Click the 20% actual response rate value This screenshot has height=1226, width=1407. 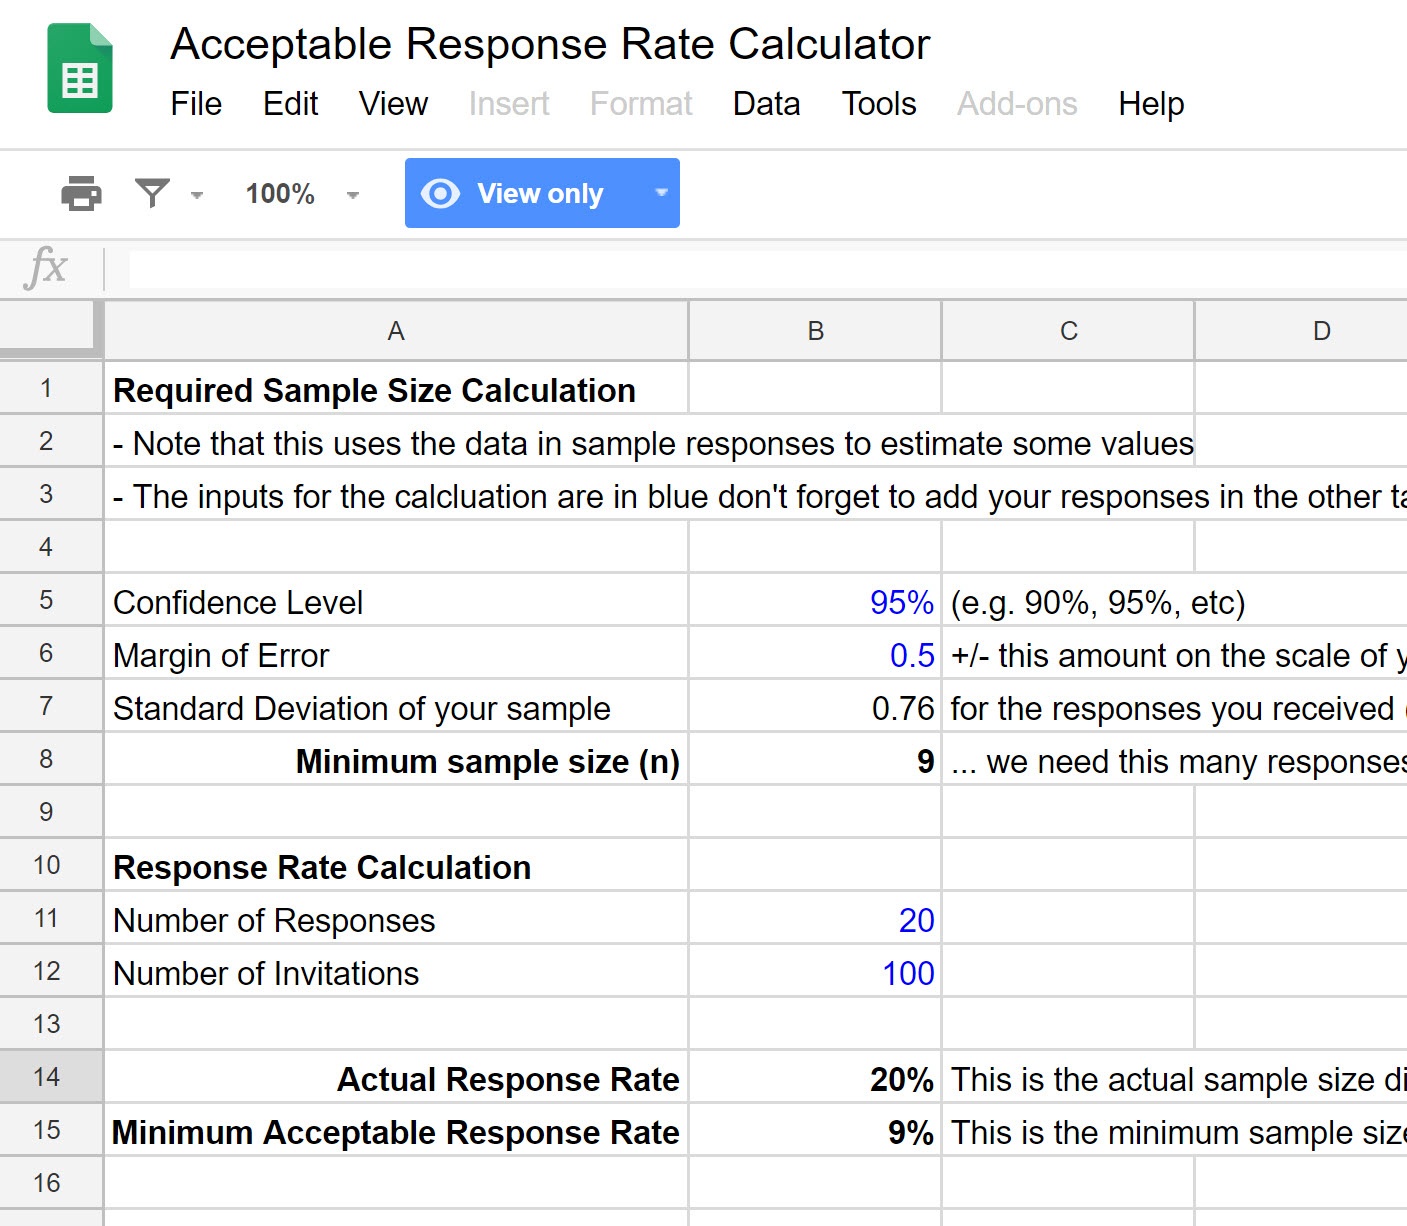click(x=815, y=1077)
